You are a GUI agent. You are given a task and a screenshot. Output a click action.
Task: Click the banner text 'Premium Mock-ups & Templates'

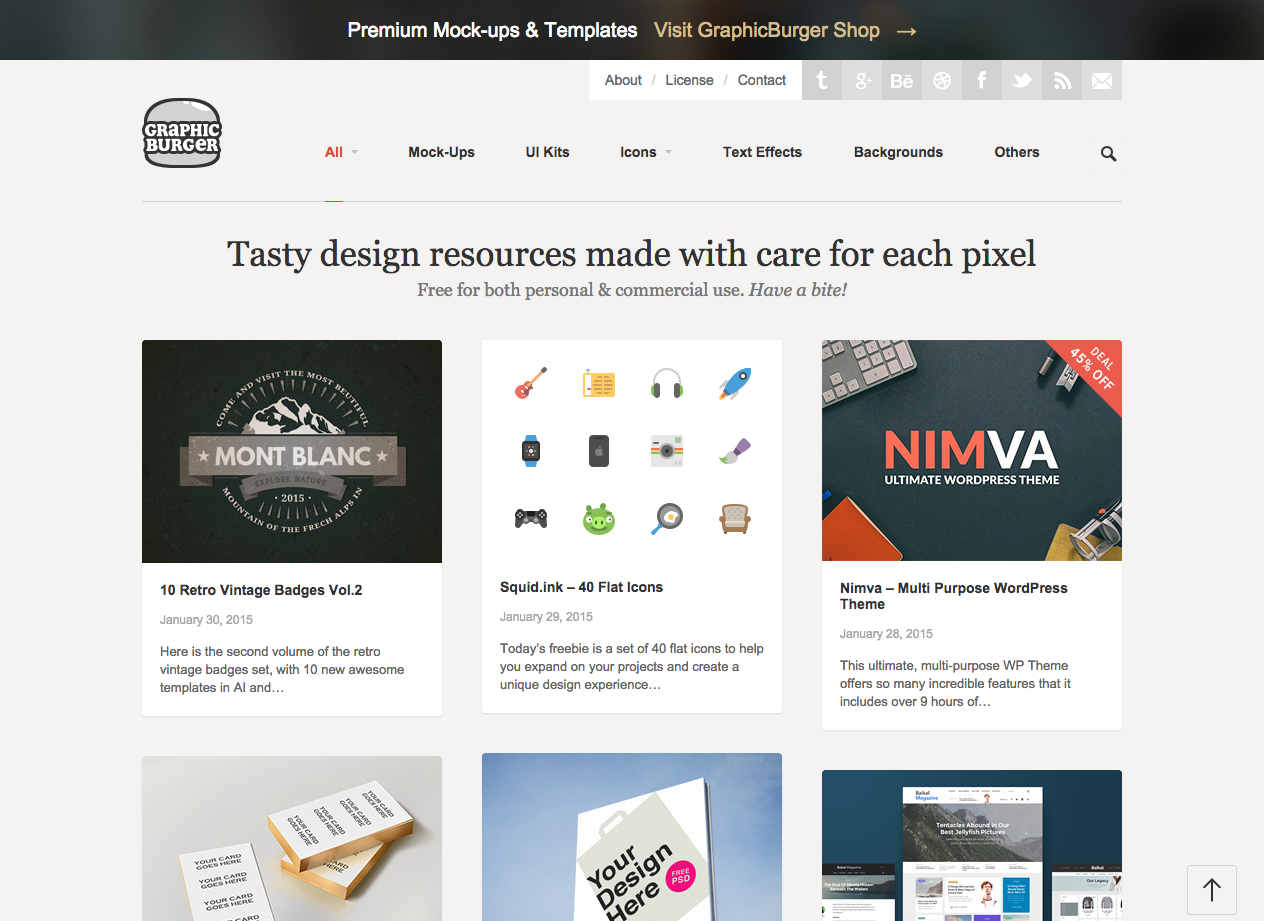coord(492,30)
